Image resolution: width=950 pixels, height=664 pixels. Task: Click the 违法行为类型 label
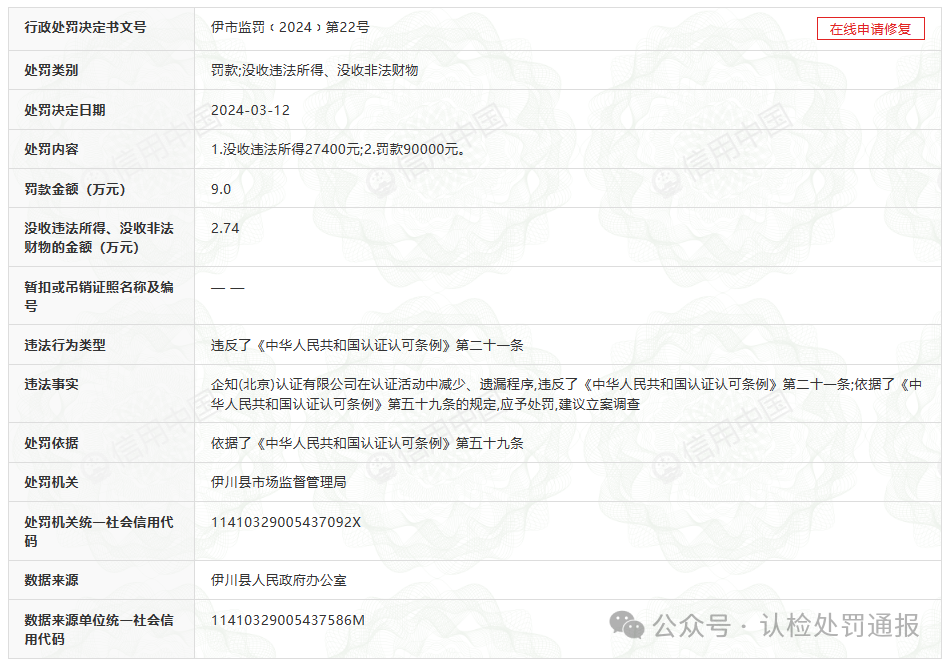point(65,345)
